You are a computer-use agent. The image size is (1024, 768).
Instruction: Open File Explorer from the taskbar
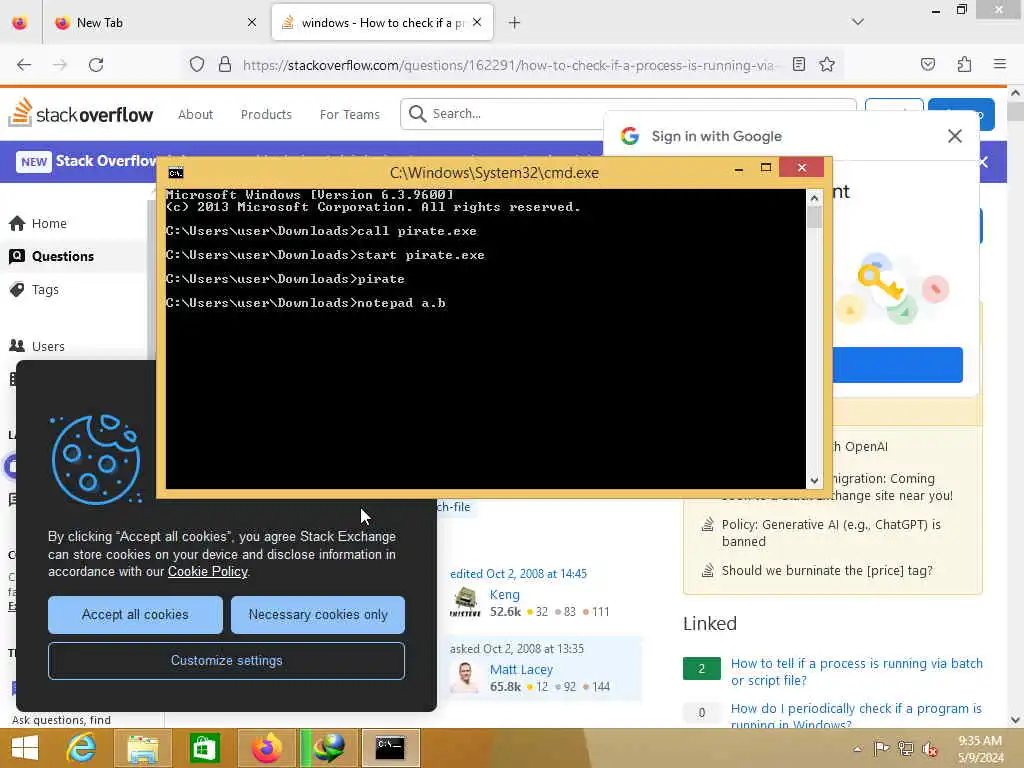[x=143, y=748]
